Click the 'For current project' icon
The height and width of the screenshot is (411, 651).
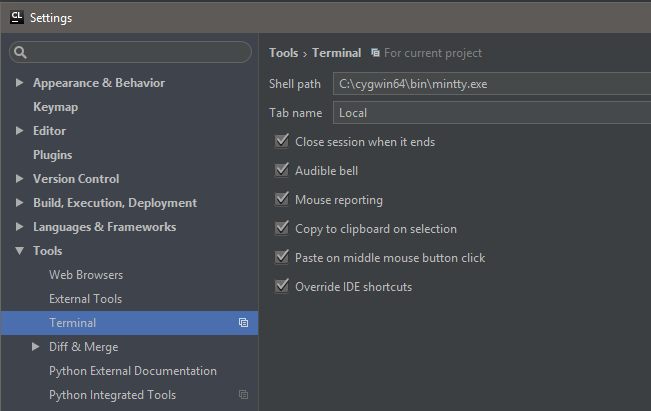(375, 53)
